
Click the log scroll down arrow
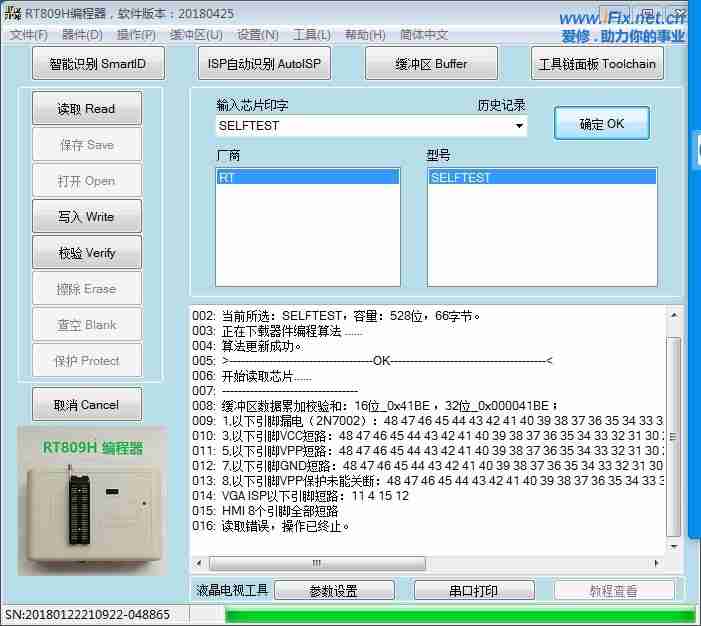pos(674,546)
